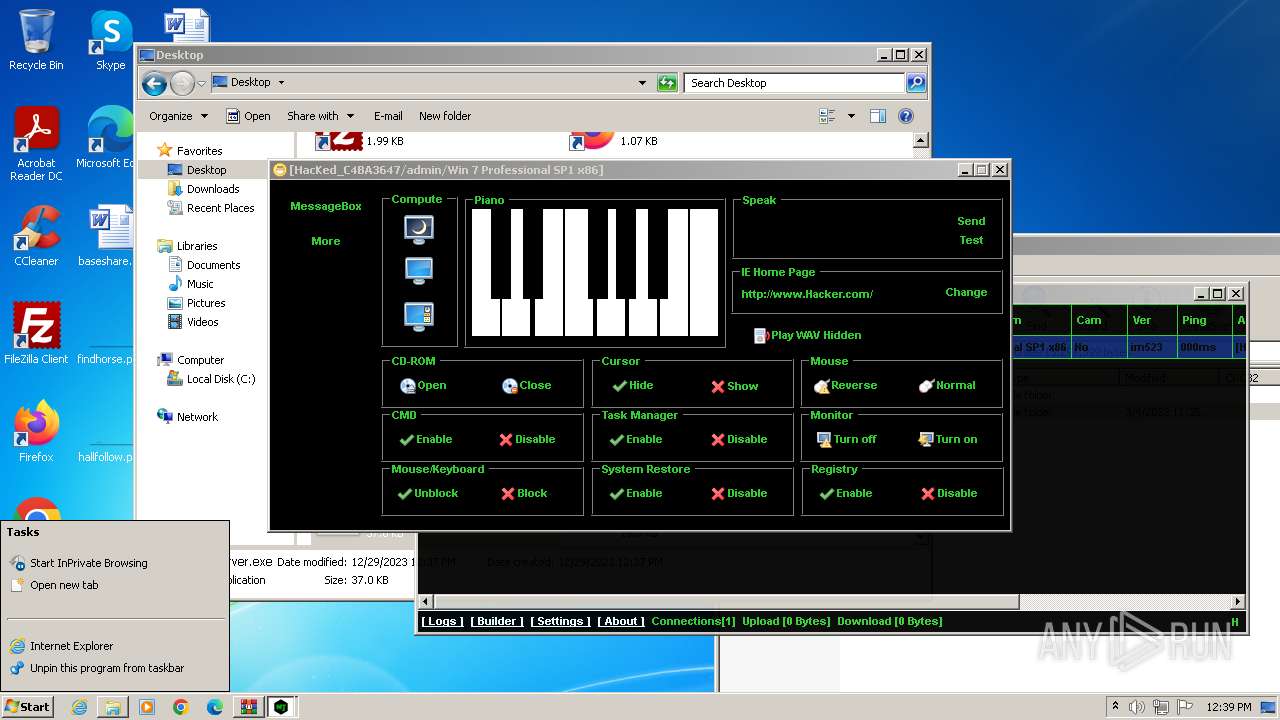The height and width of the screenshot is (720, 1280).
Task: Click Test in Speak panel
Action: point(971,240)
